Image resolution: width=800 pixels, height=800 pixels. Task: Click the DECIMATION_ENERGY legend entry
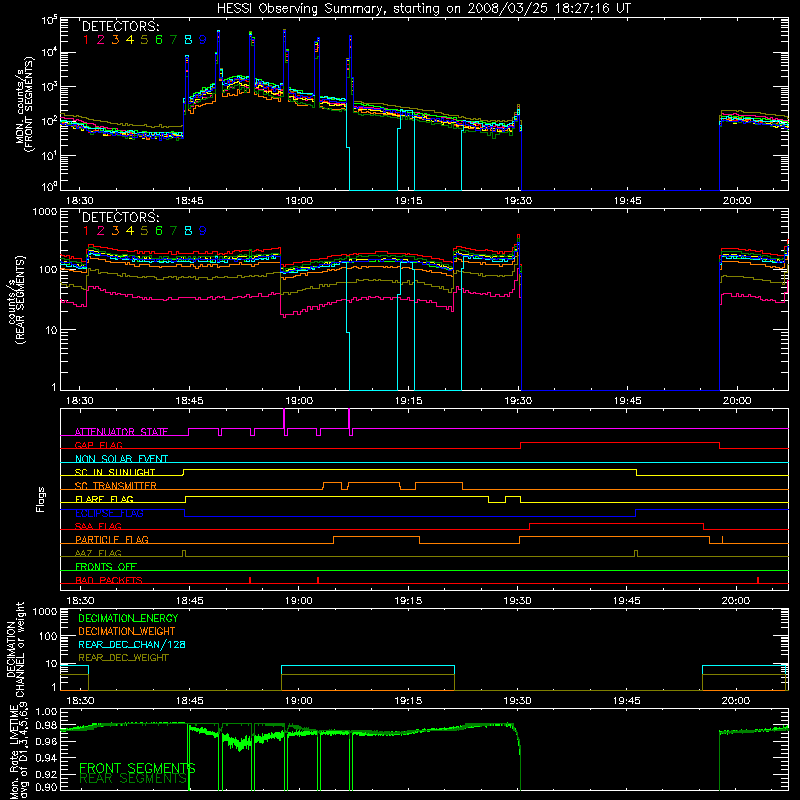[x=128, y=618]
